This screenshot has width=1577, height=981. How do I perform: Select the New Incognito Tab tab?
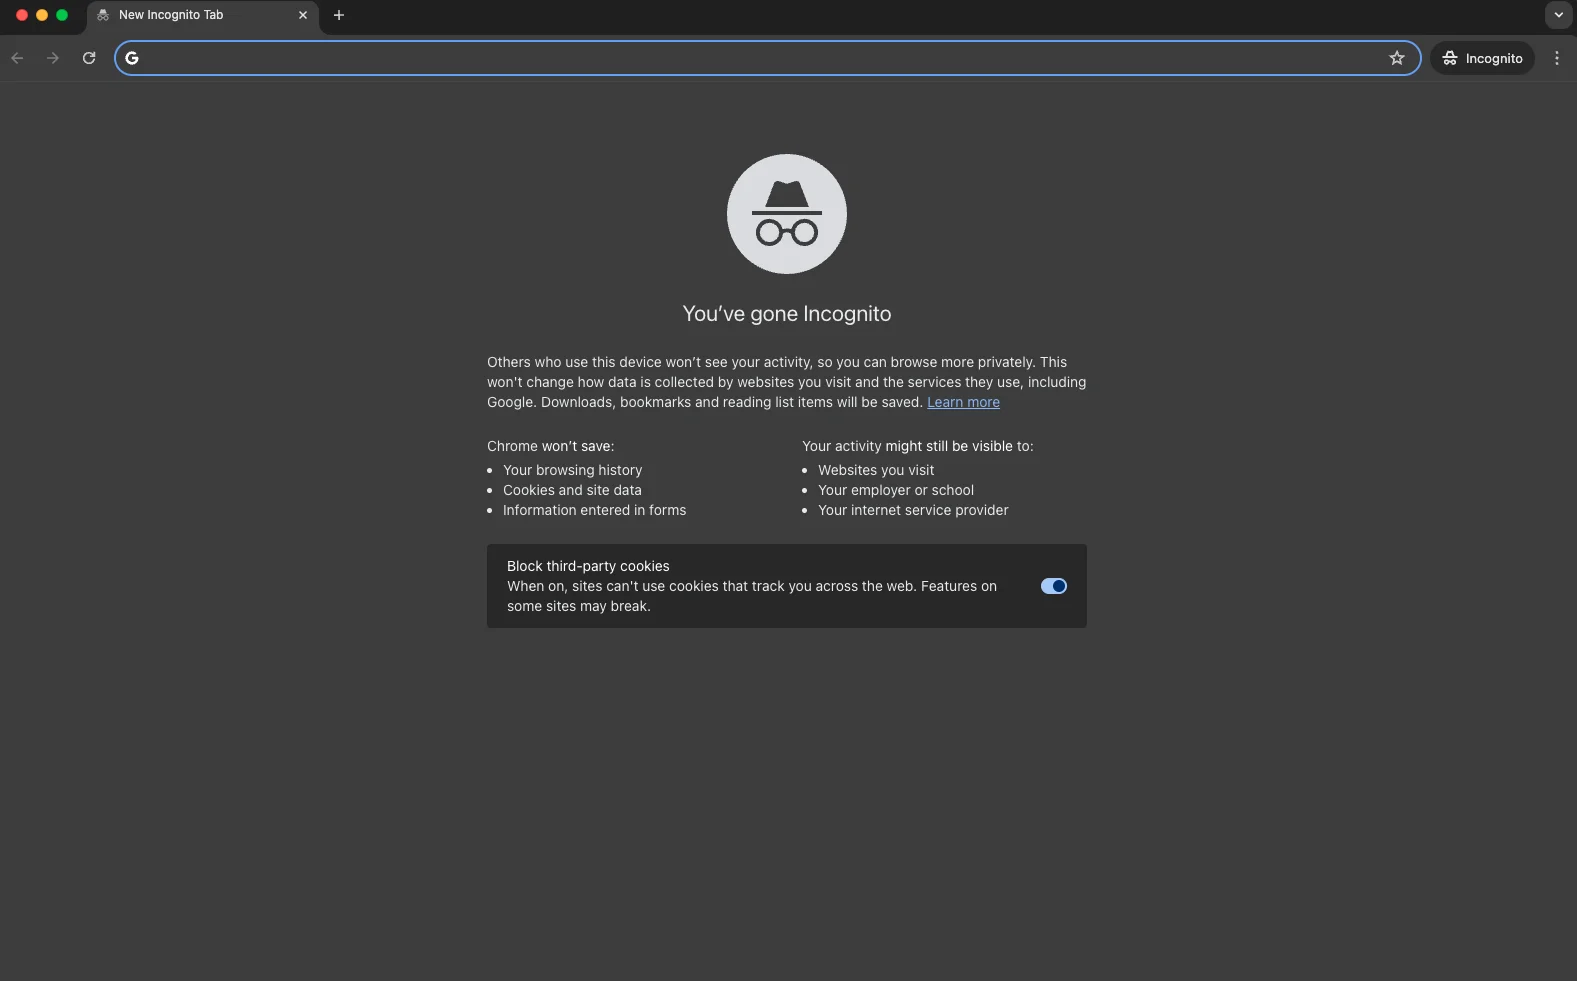tap(203, 15)
